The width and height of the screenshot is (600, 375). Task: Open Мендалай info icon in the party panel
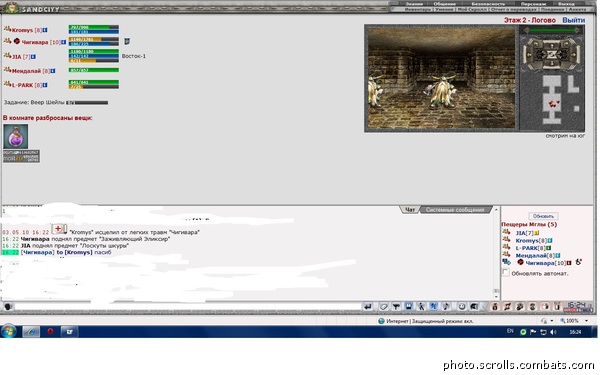(53, 71)
